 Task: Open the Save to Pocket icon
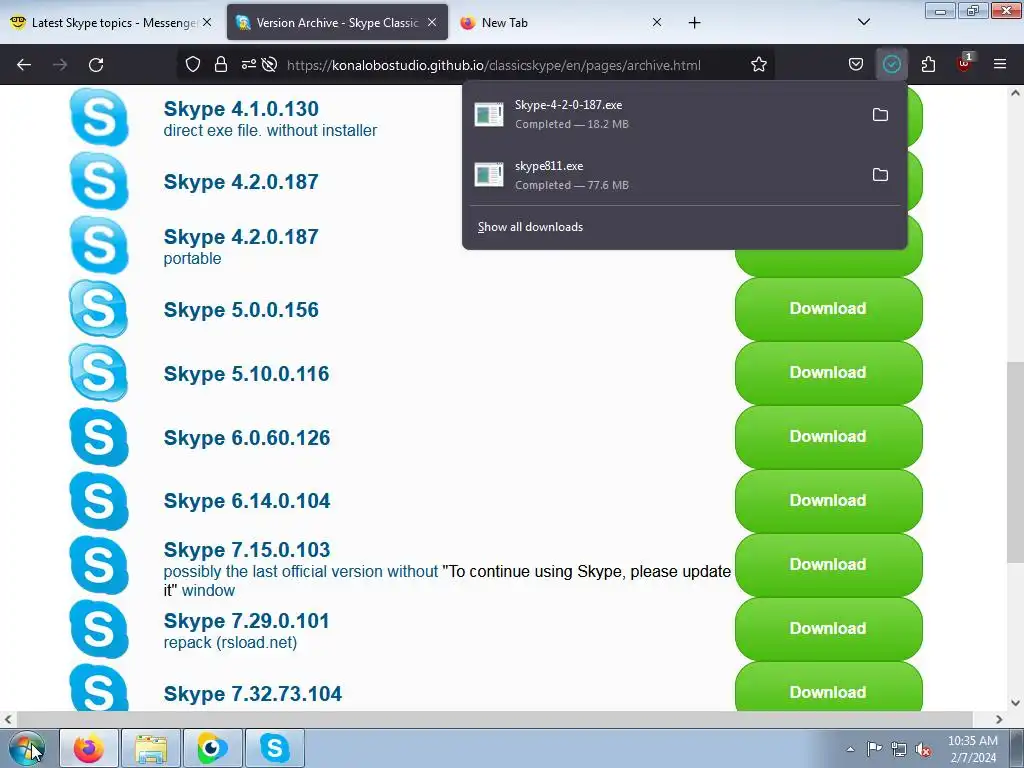point(856,65)
